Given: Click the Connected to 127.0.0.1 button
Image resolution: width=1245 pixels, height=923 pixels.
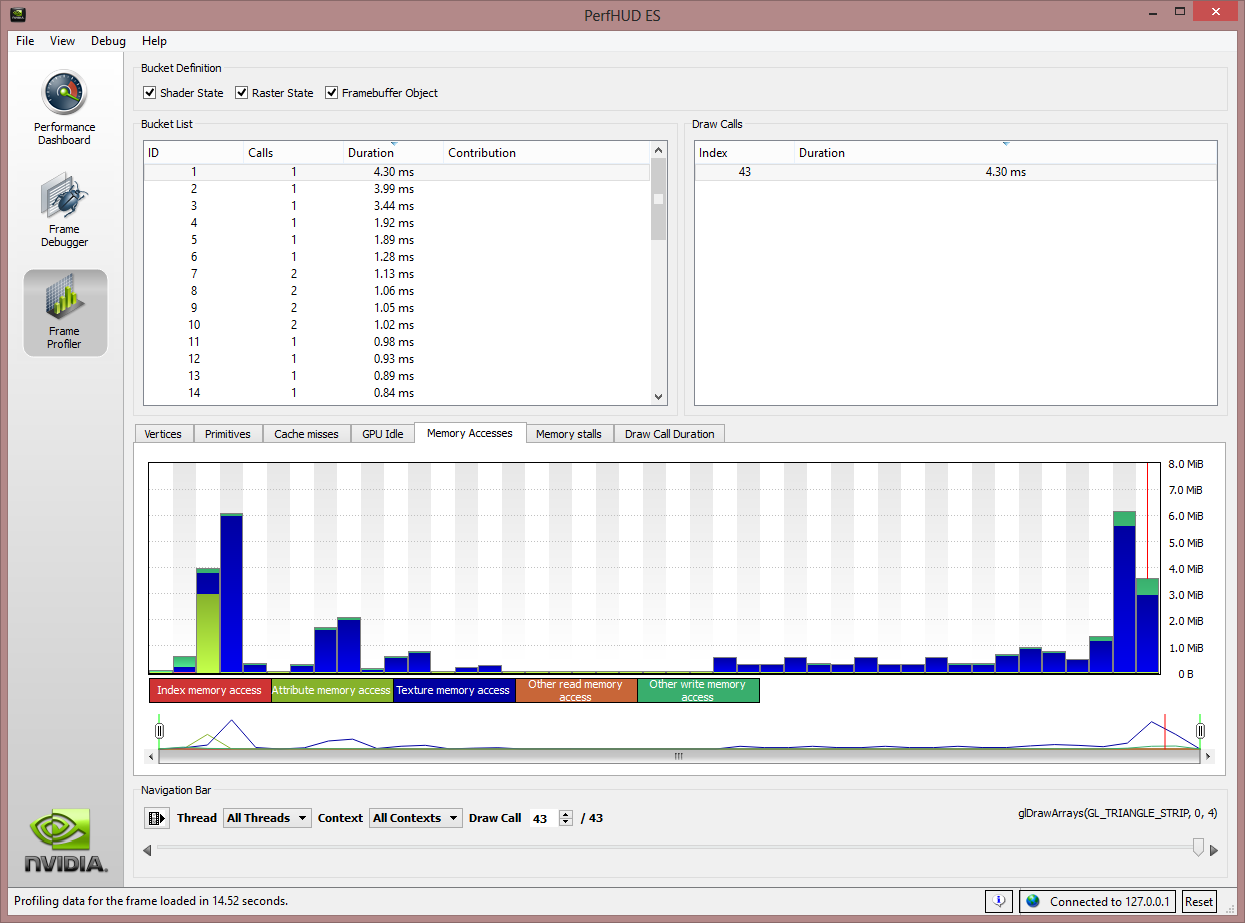Looking at the screenshot, I should coord(1098,901).
